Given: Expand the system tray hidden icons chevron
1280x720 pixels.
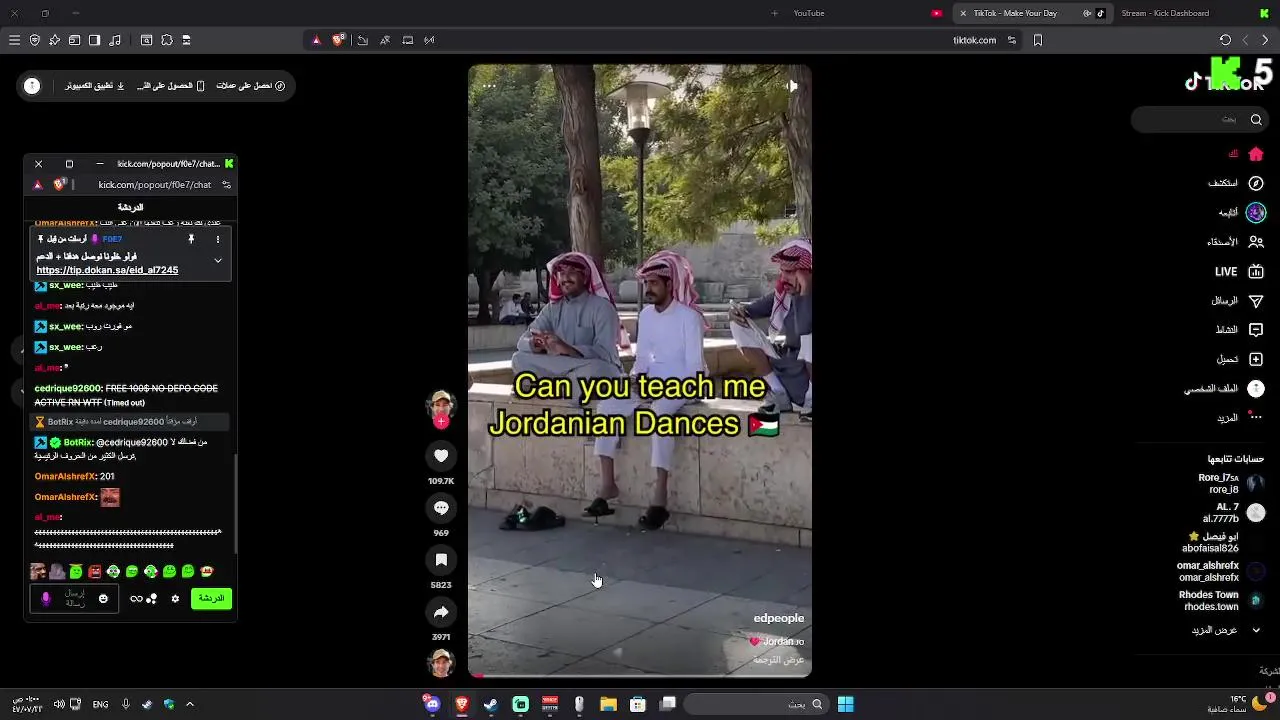Looking at the screenshot, I should tap(189, 704).
